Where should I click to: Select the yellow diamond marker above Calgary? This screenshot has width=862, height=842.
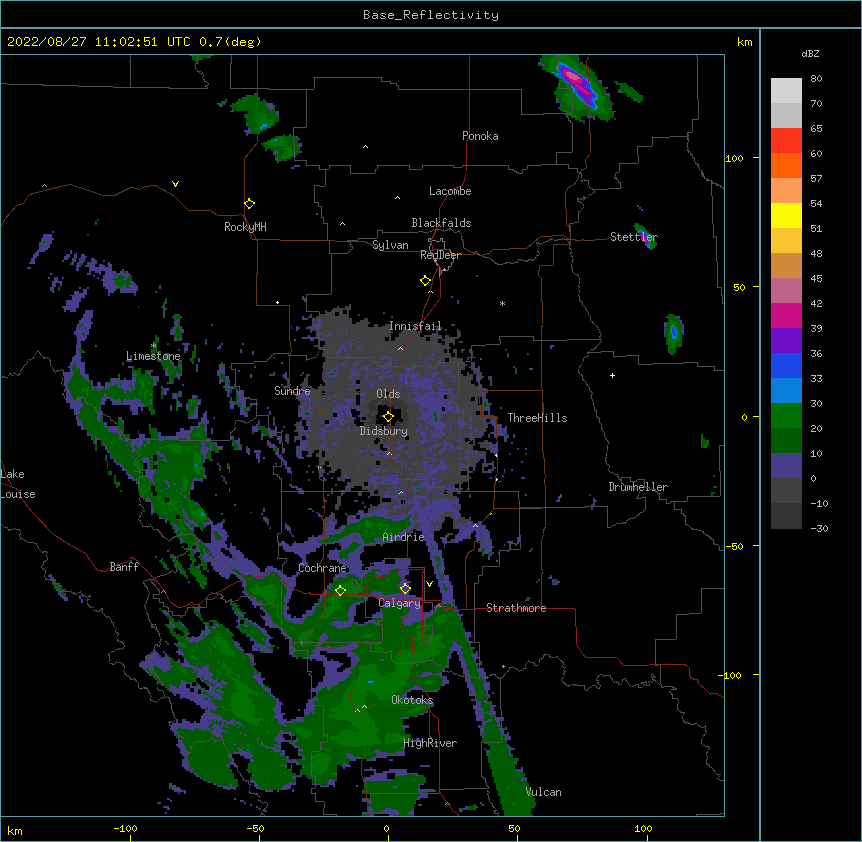click(405, 589)
